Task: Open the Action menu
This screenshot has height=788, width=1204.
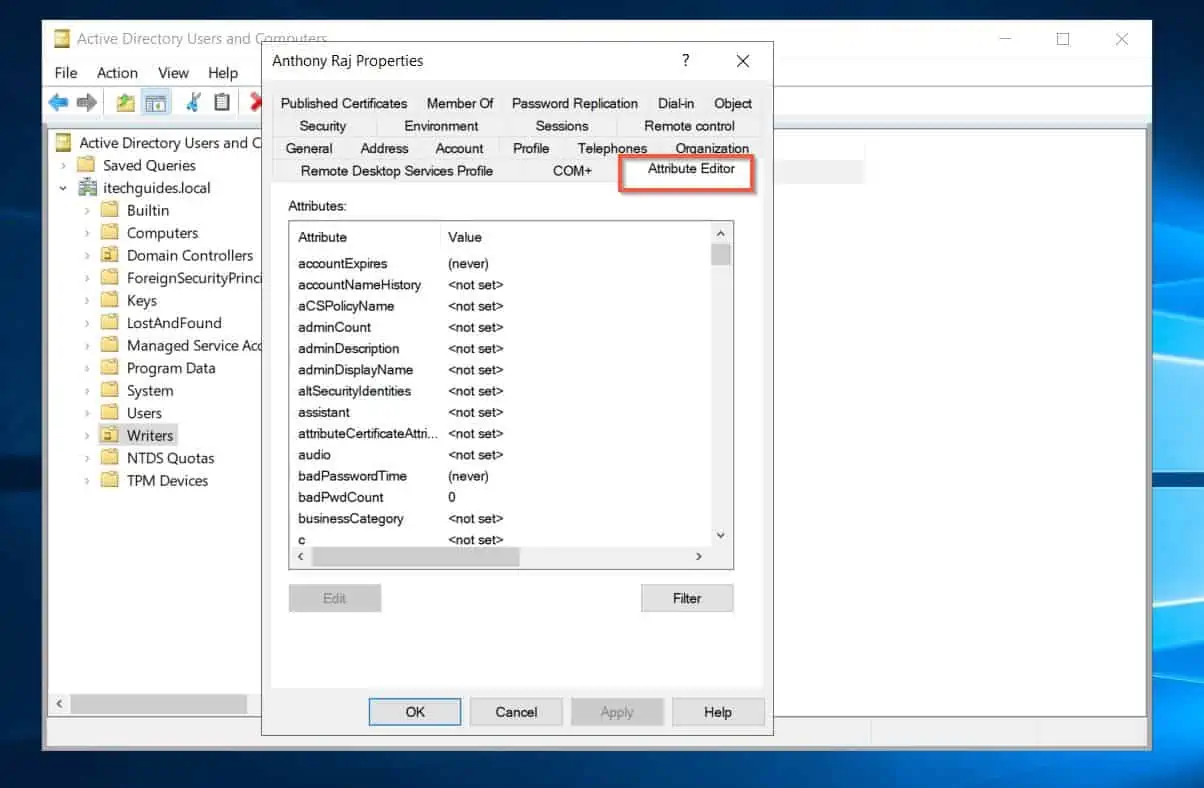Action: pos(117,73)
